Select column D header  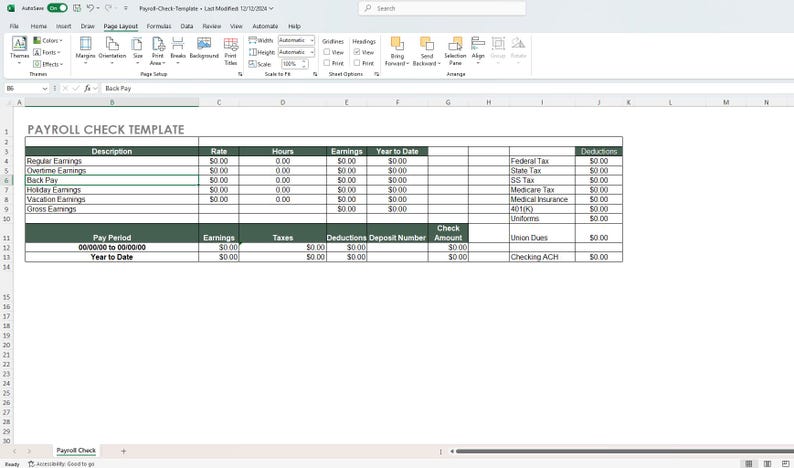tap(283, 102)
